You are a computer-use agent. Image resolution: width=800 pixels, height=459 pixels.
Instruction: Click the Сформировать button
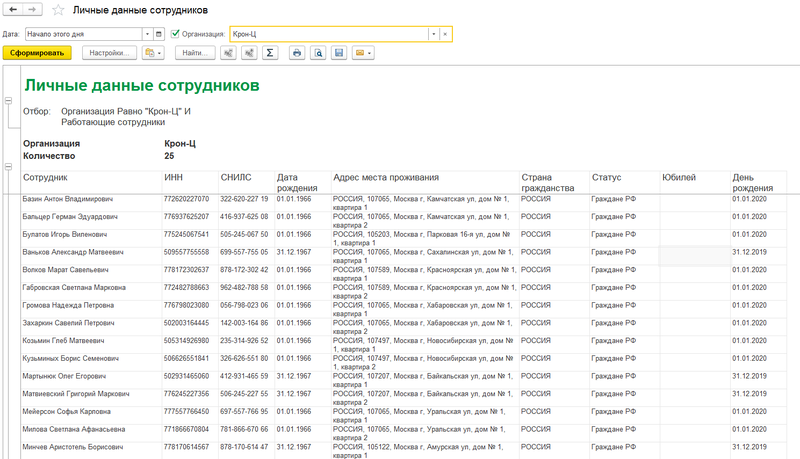(37, 53)
